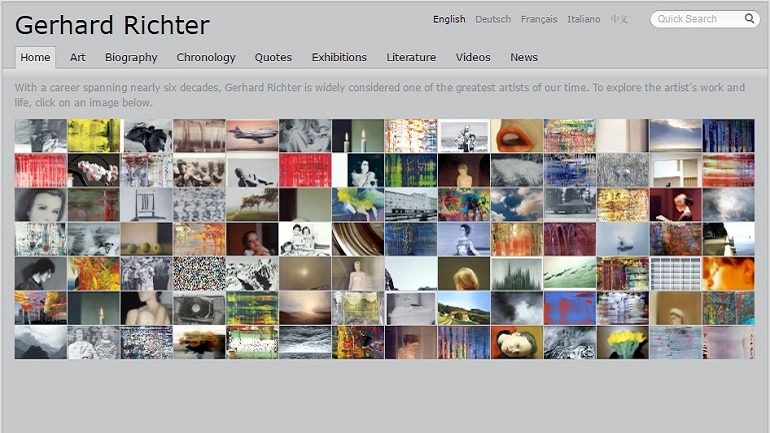Click the woman reading painting thumbnail
Image resolution: width=770 pixels, height=433 pixels.
tap(675, 205)
